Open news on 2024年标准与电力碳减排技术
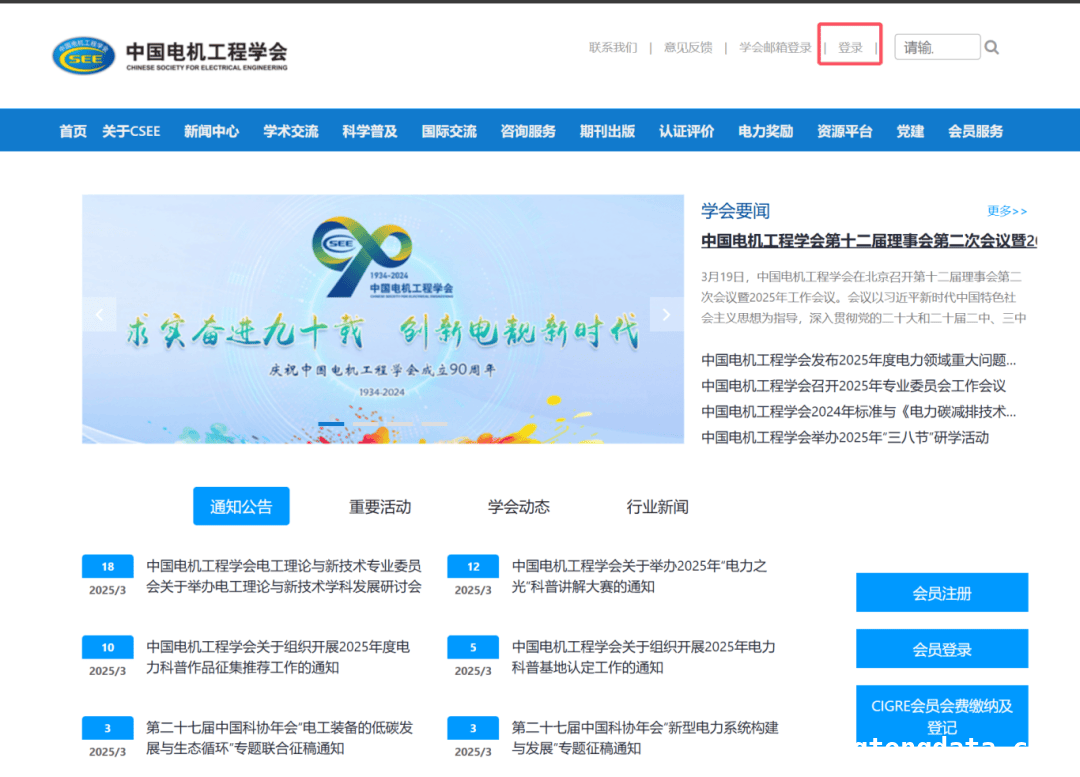Screen dimensions: 1080x777 pyautogui.click(x=858, y=412)
